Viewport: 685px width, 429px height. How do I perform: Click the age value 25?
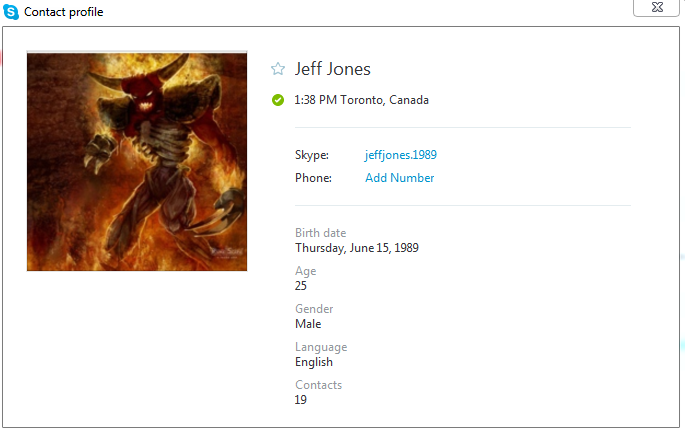tap(301, 286)
